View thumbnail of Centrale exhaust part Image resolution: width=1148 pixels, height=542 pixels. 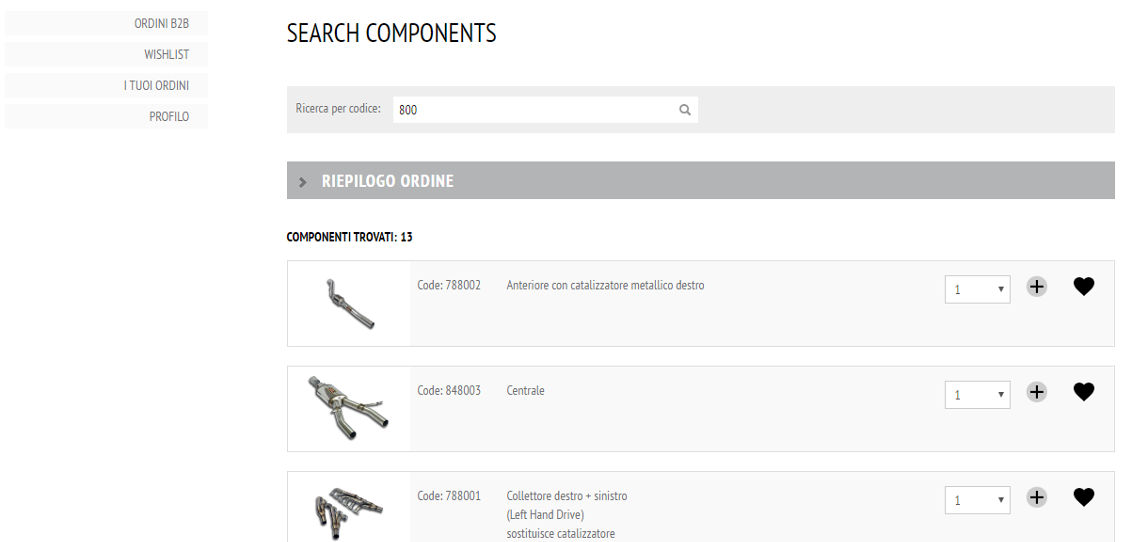coord(349,409)
